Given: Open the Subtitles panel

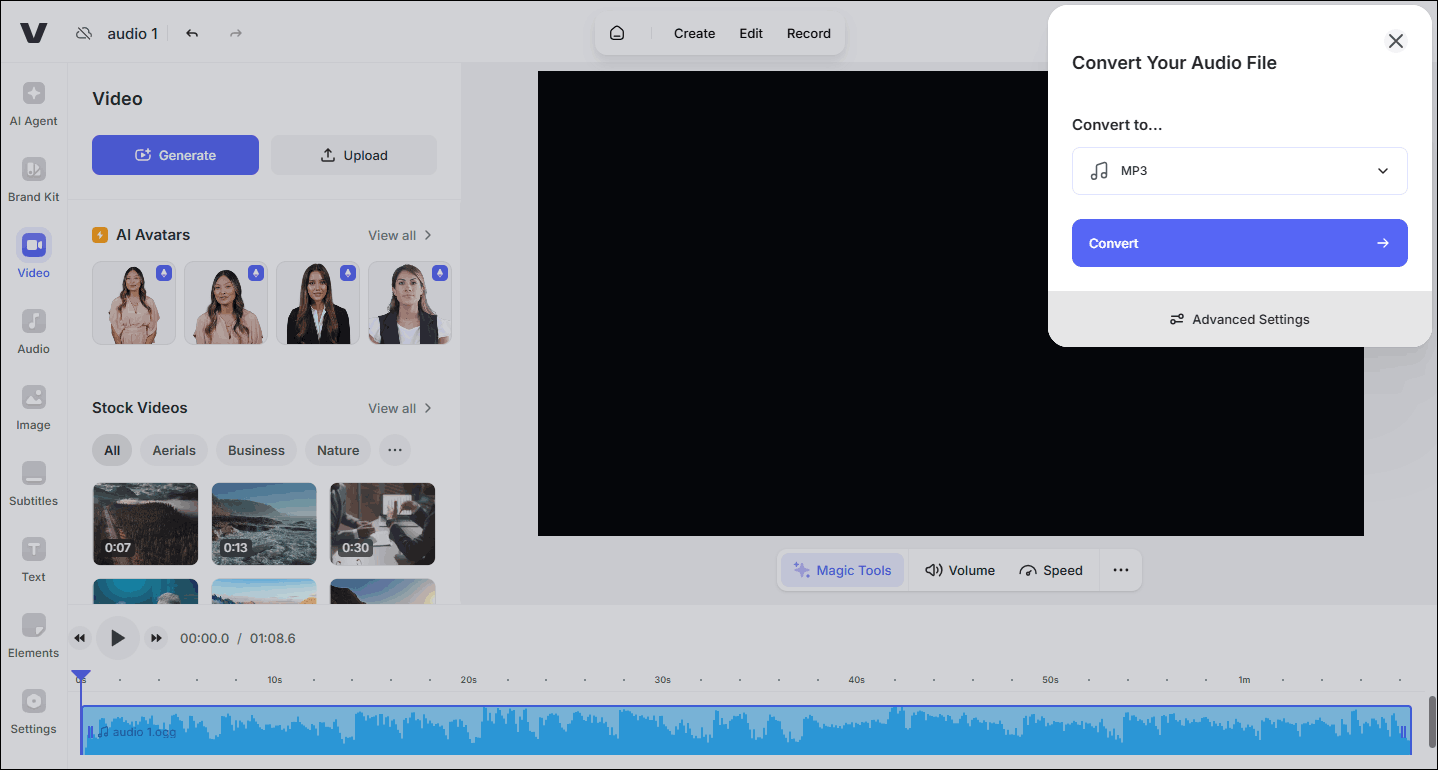Looking at the screenshot, I should click(33, 484).
